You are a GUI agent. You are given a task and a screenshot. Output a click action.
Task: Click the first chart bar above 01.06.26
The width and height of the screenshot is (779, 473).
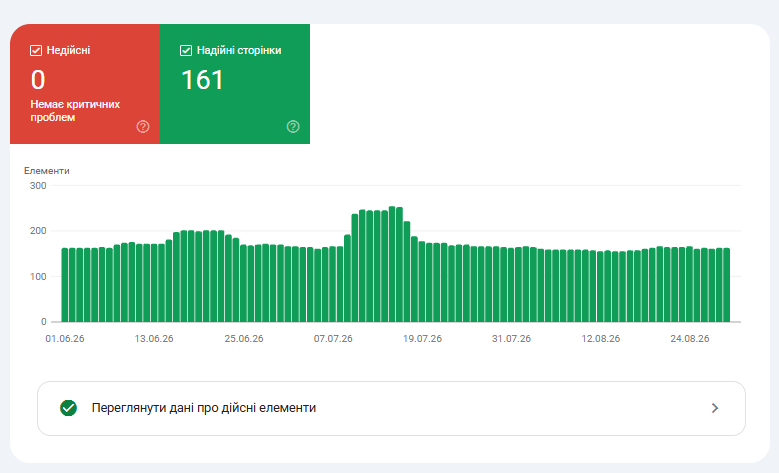point(65,285)
